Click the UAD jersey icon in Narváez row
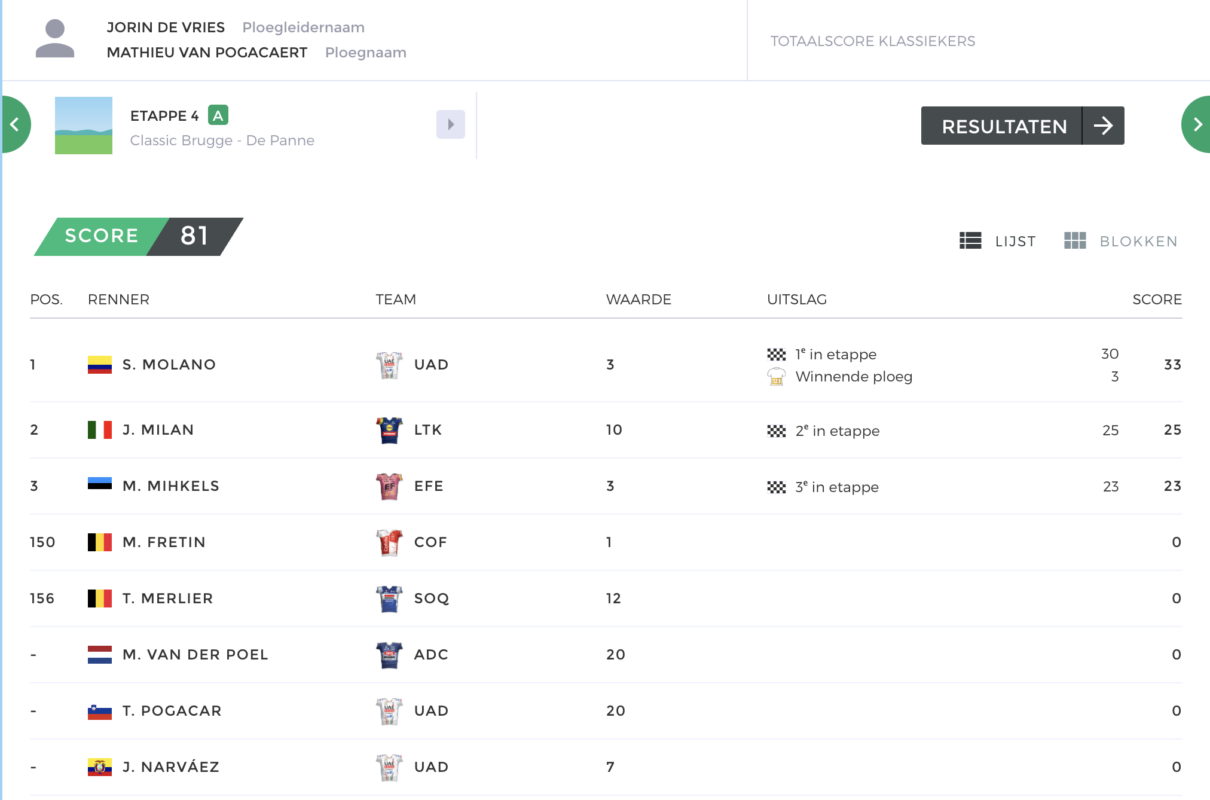 click(x=389, y=767)
